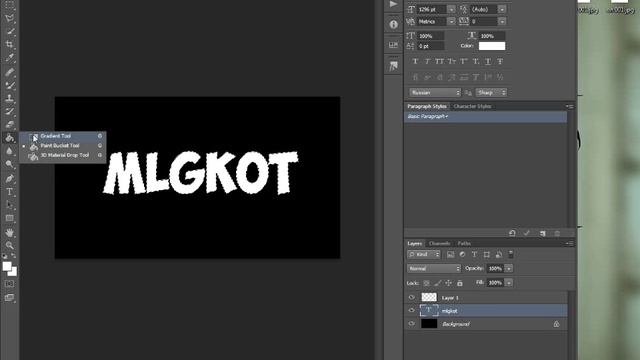Select the Hand tool
The image size is (640, 360).
9,233
